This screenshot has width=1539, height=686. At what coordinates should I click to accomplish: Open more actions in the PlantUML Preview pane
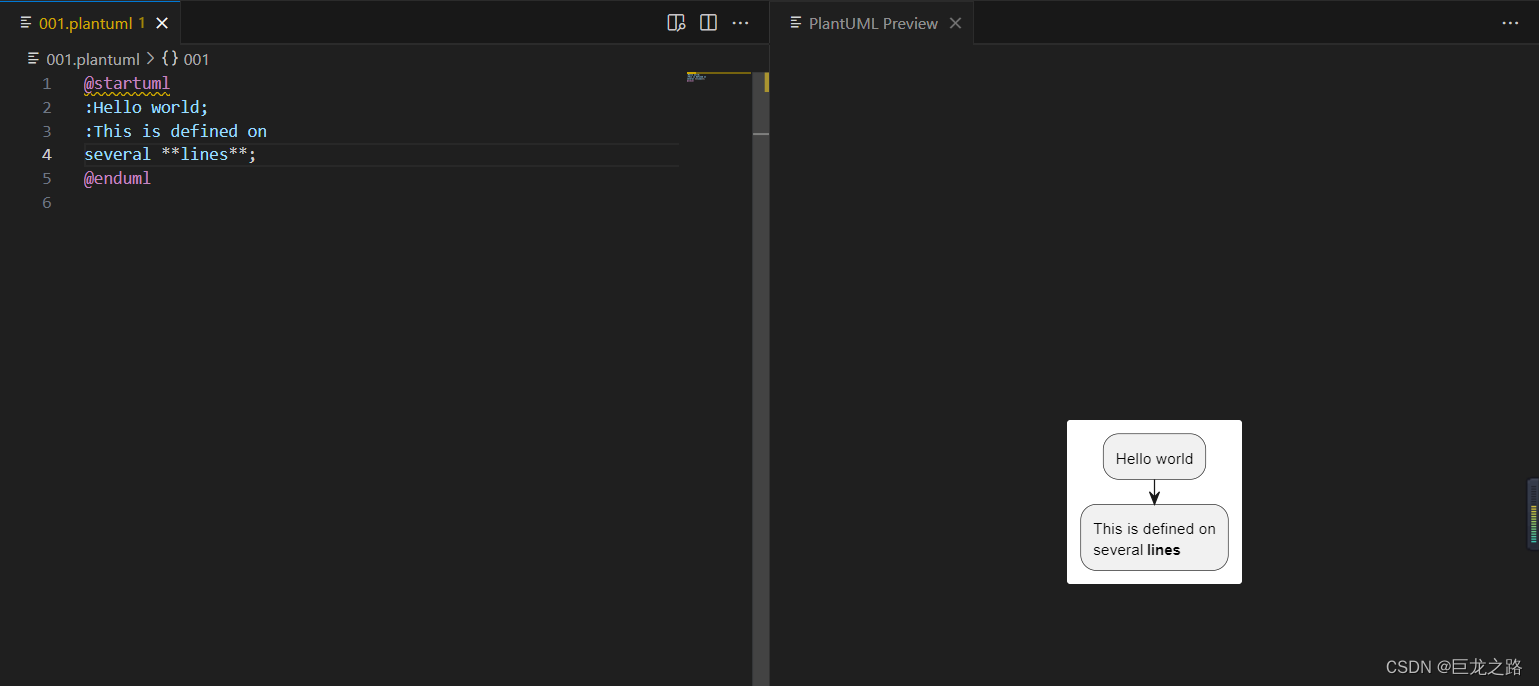tap(1510, 23)
